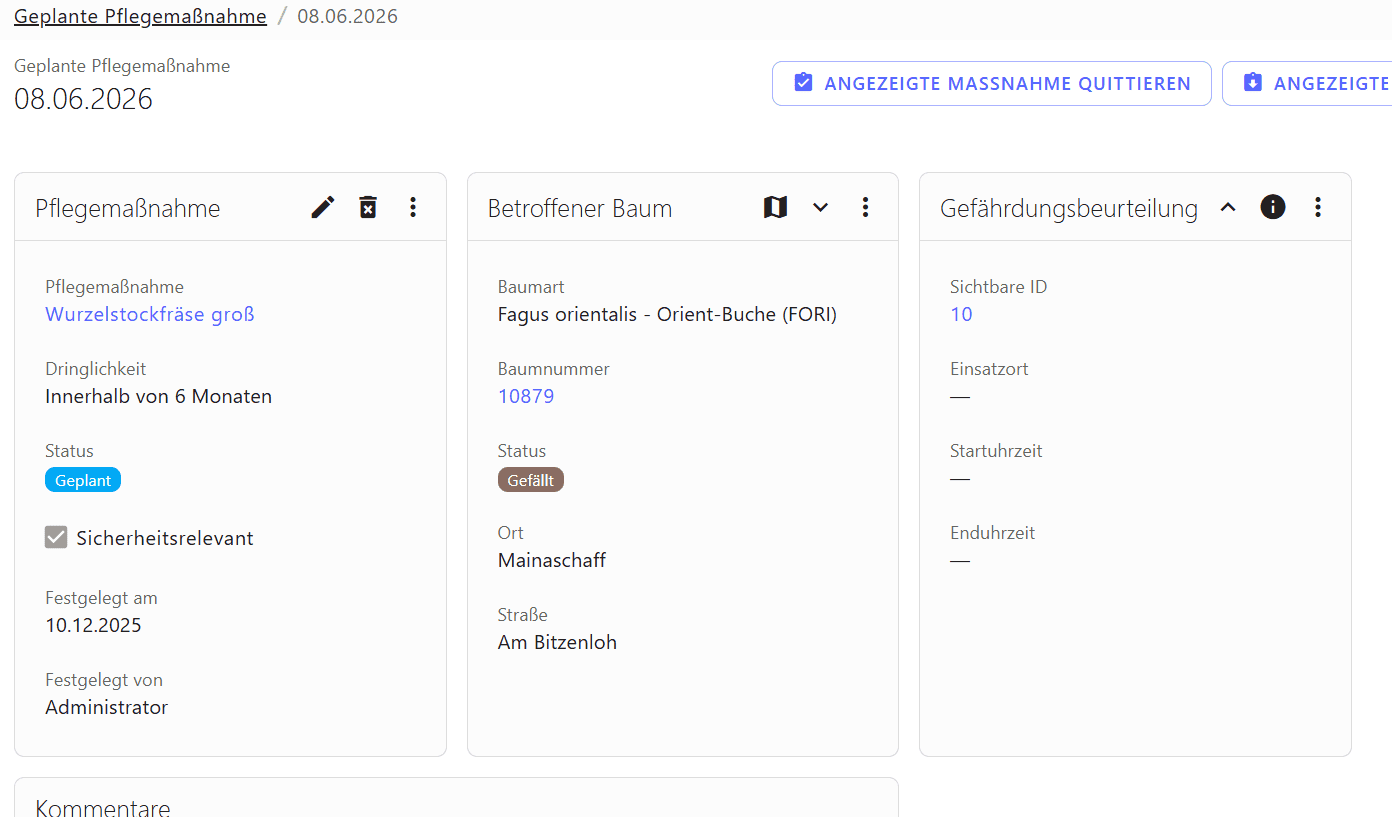
Task: Click the brown Gefällt status badge
Action: point(531,480)
